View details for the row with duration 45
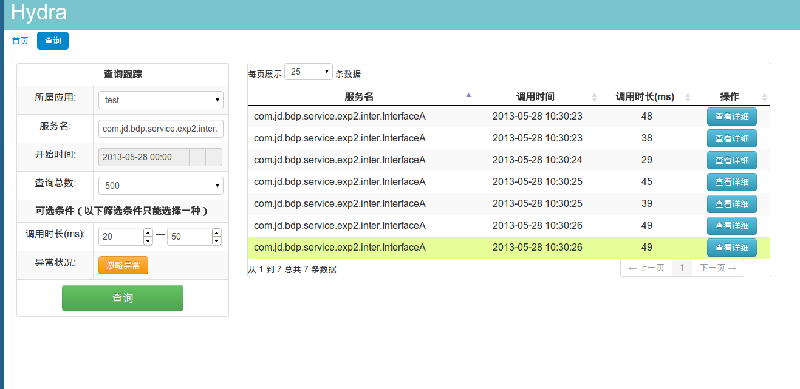 pyautogui.click(x=732, y=182)
